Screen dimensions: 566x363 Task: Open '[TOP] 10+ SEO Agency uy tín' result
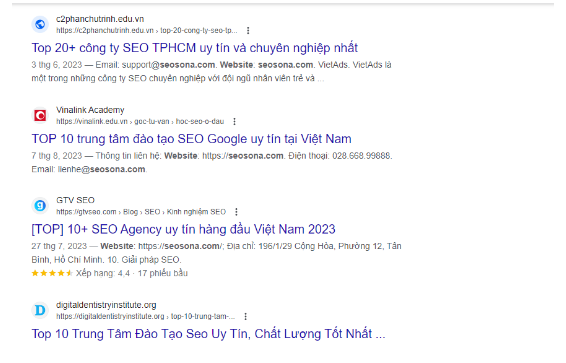pos(183,229)
